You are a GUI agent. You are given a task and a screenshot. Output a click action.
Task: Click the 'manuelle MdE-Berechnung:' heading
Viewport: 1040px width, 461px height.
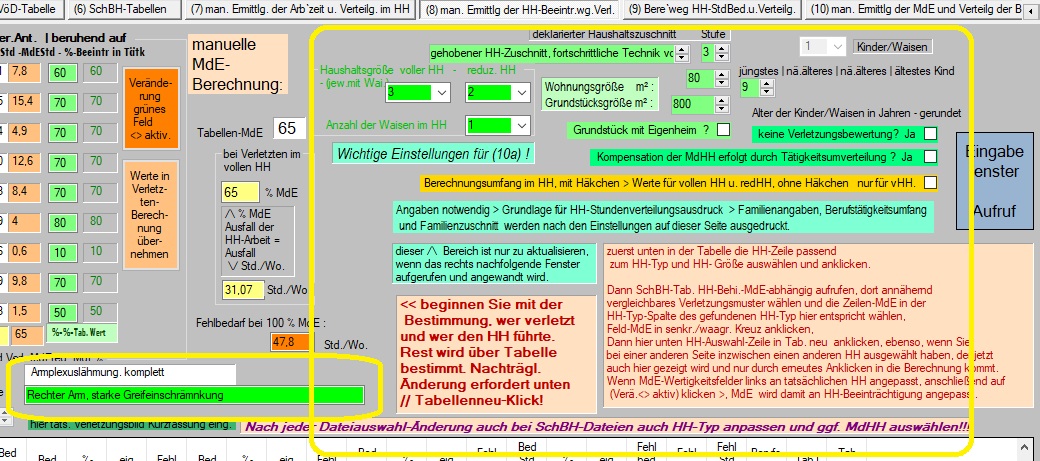(237, 65)
